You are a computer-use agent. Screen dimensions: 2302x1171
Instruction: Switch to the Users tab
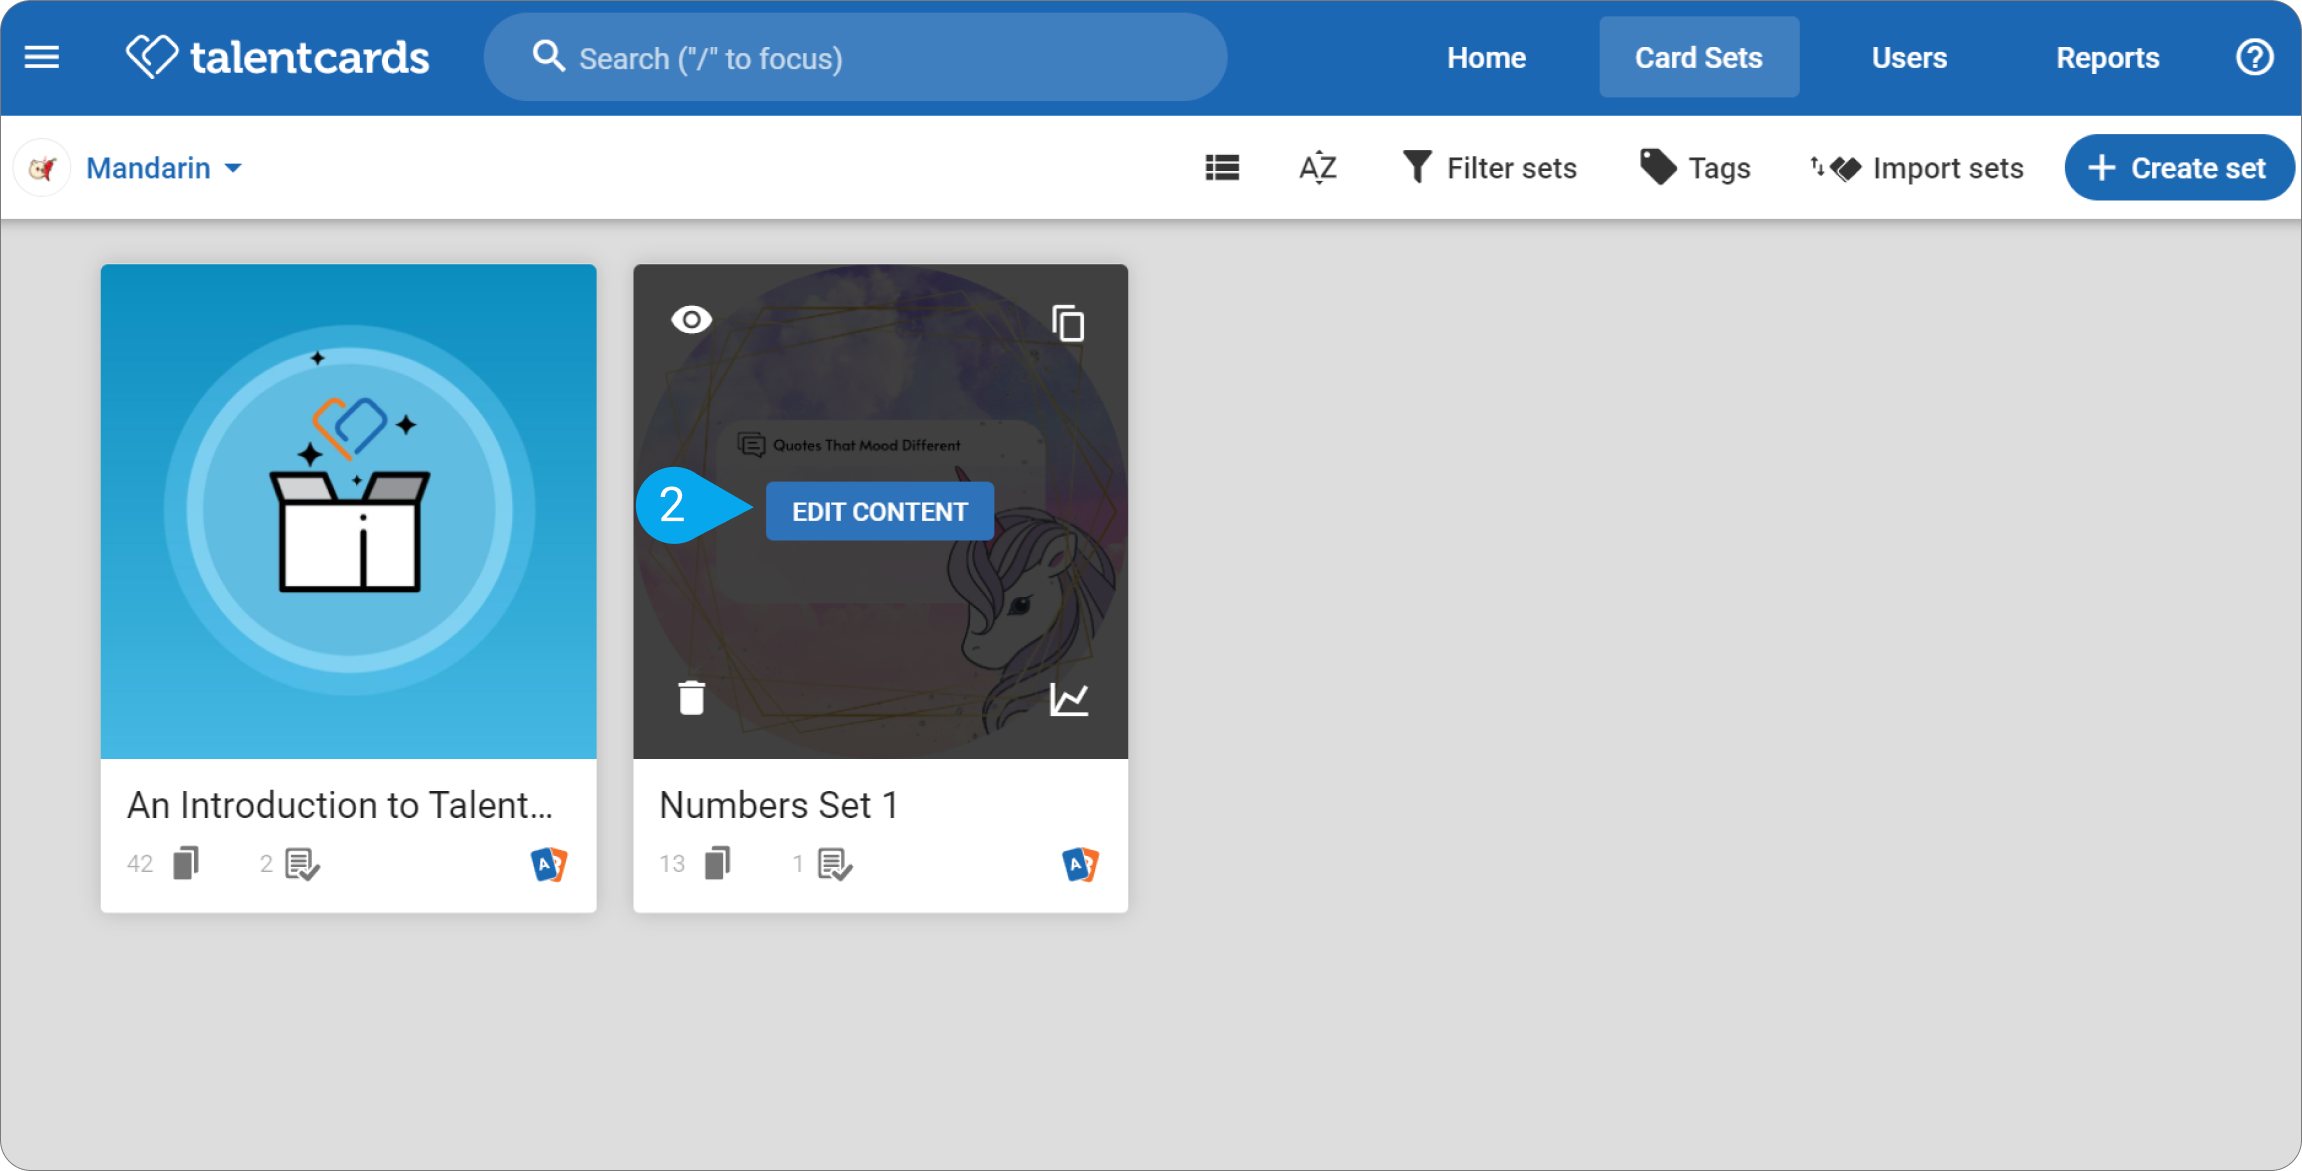pyautogui.click(x=1908, y=57)
